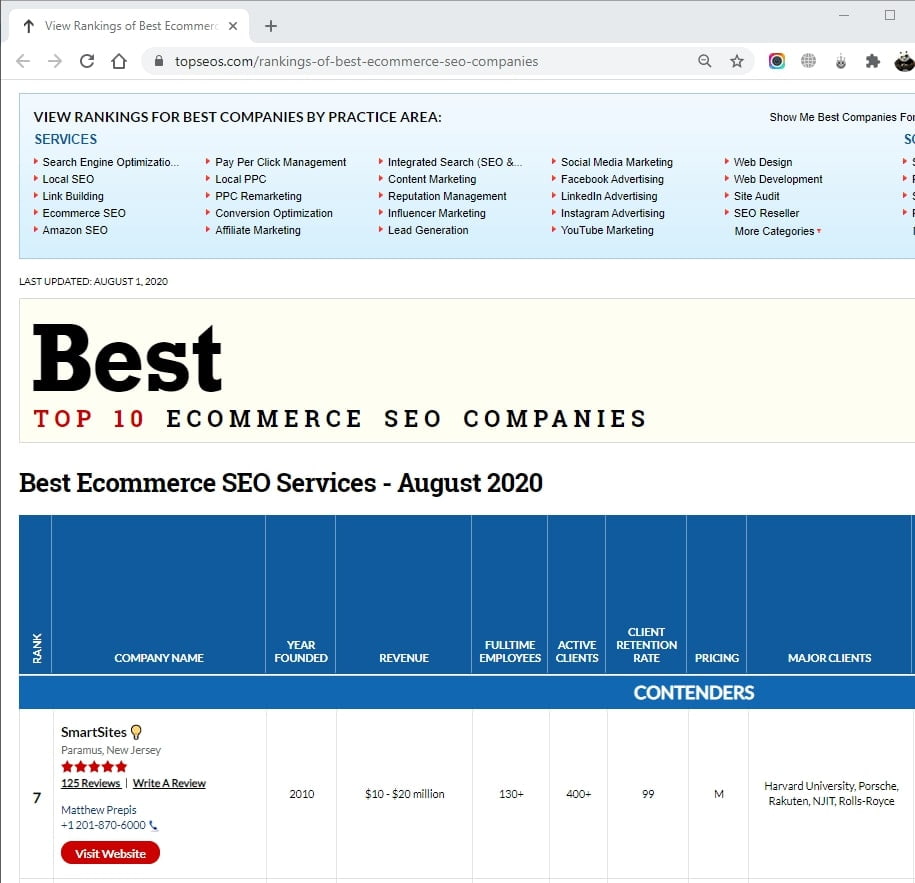The width and height of the screenshot is (915, 883).
Task: Click the back navigation arrow
Action: tap(23, 60)
